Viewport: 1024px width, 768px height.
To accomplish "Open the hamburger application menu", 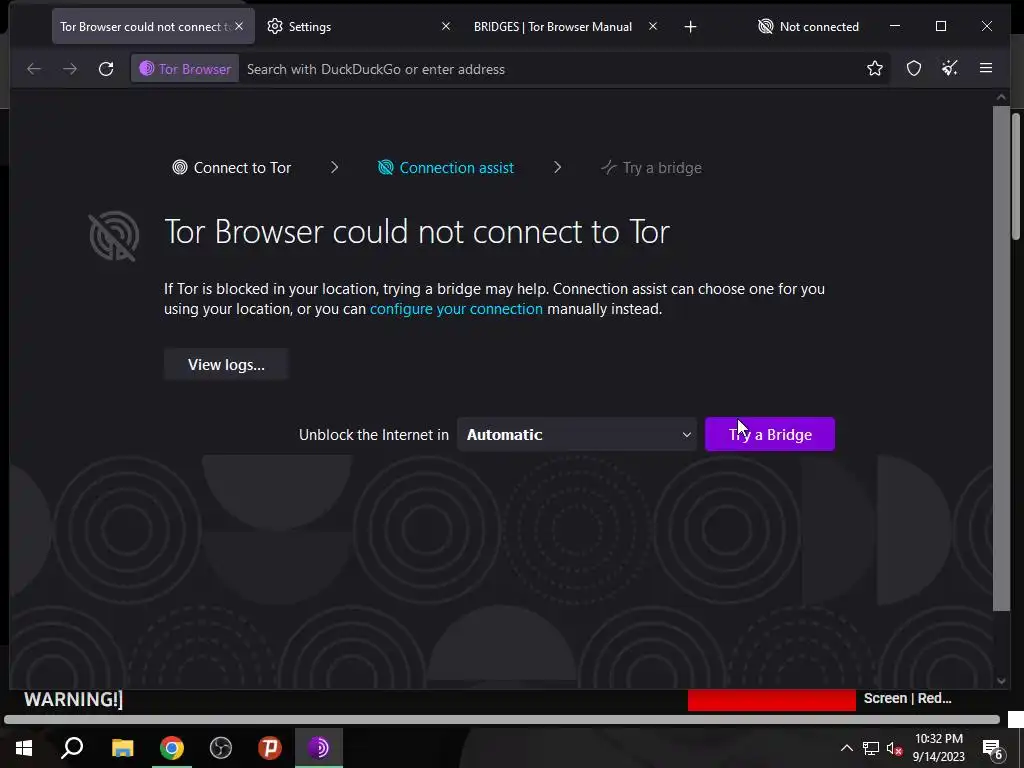I will click(985, 69).
